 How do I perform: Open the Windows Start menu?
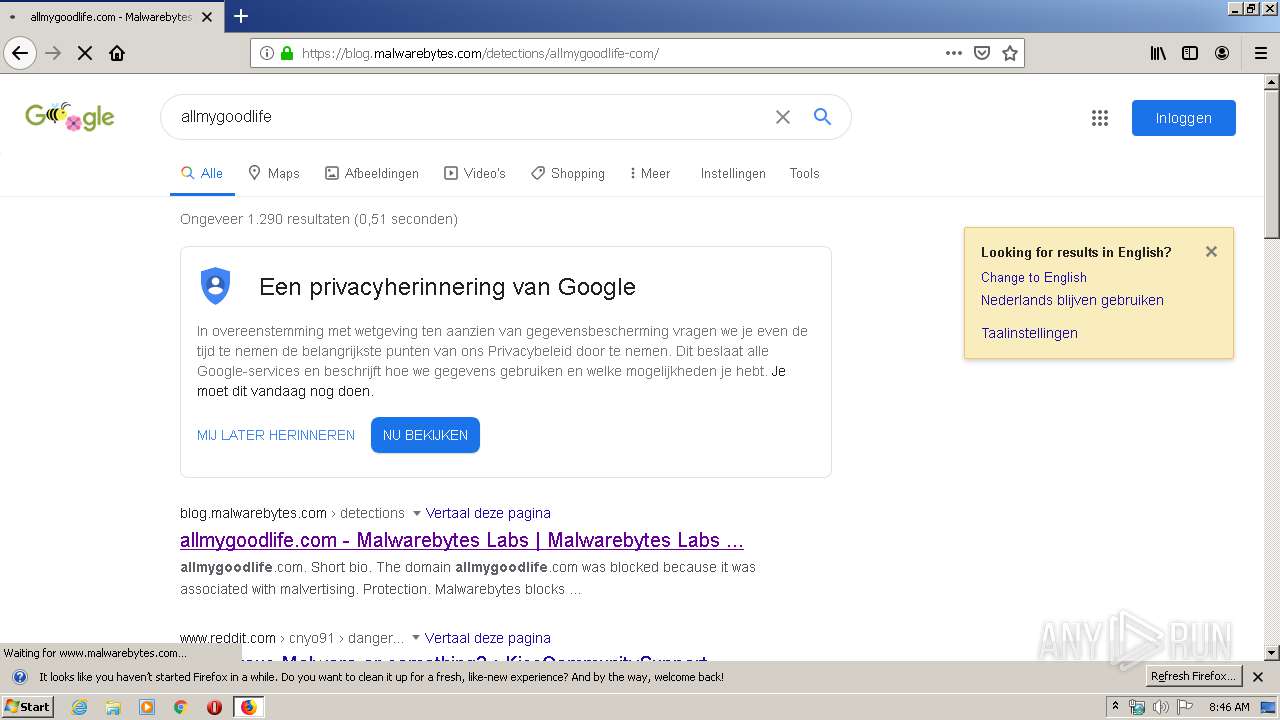pos(28,707)
